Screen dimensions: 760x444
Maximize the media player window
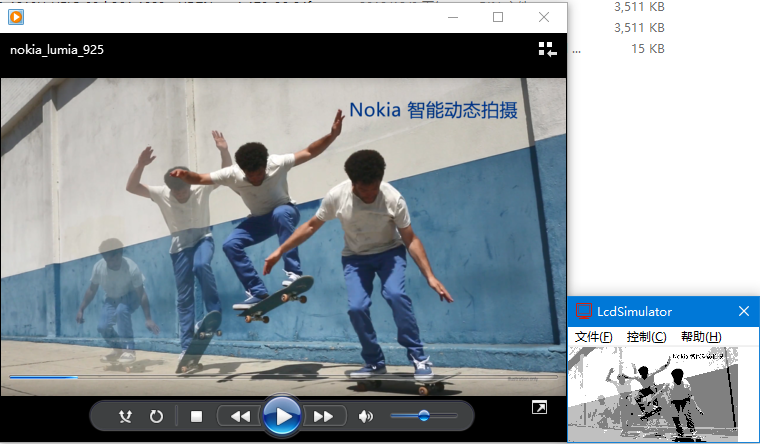(x=498, y=17)
